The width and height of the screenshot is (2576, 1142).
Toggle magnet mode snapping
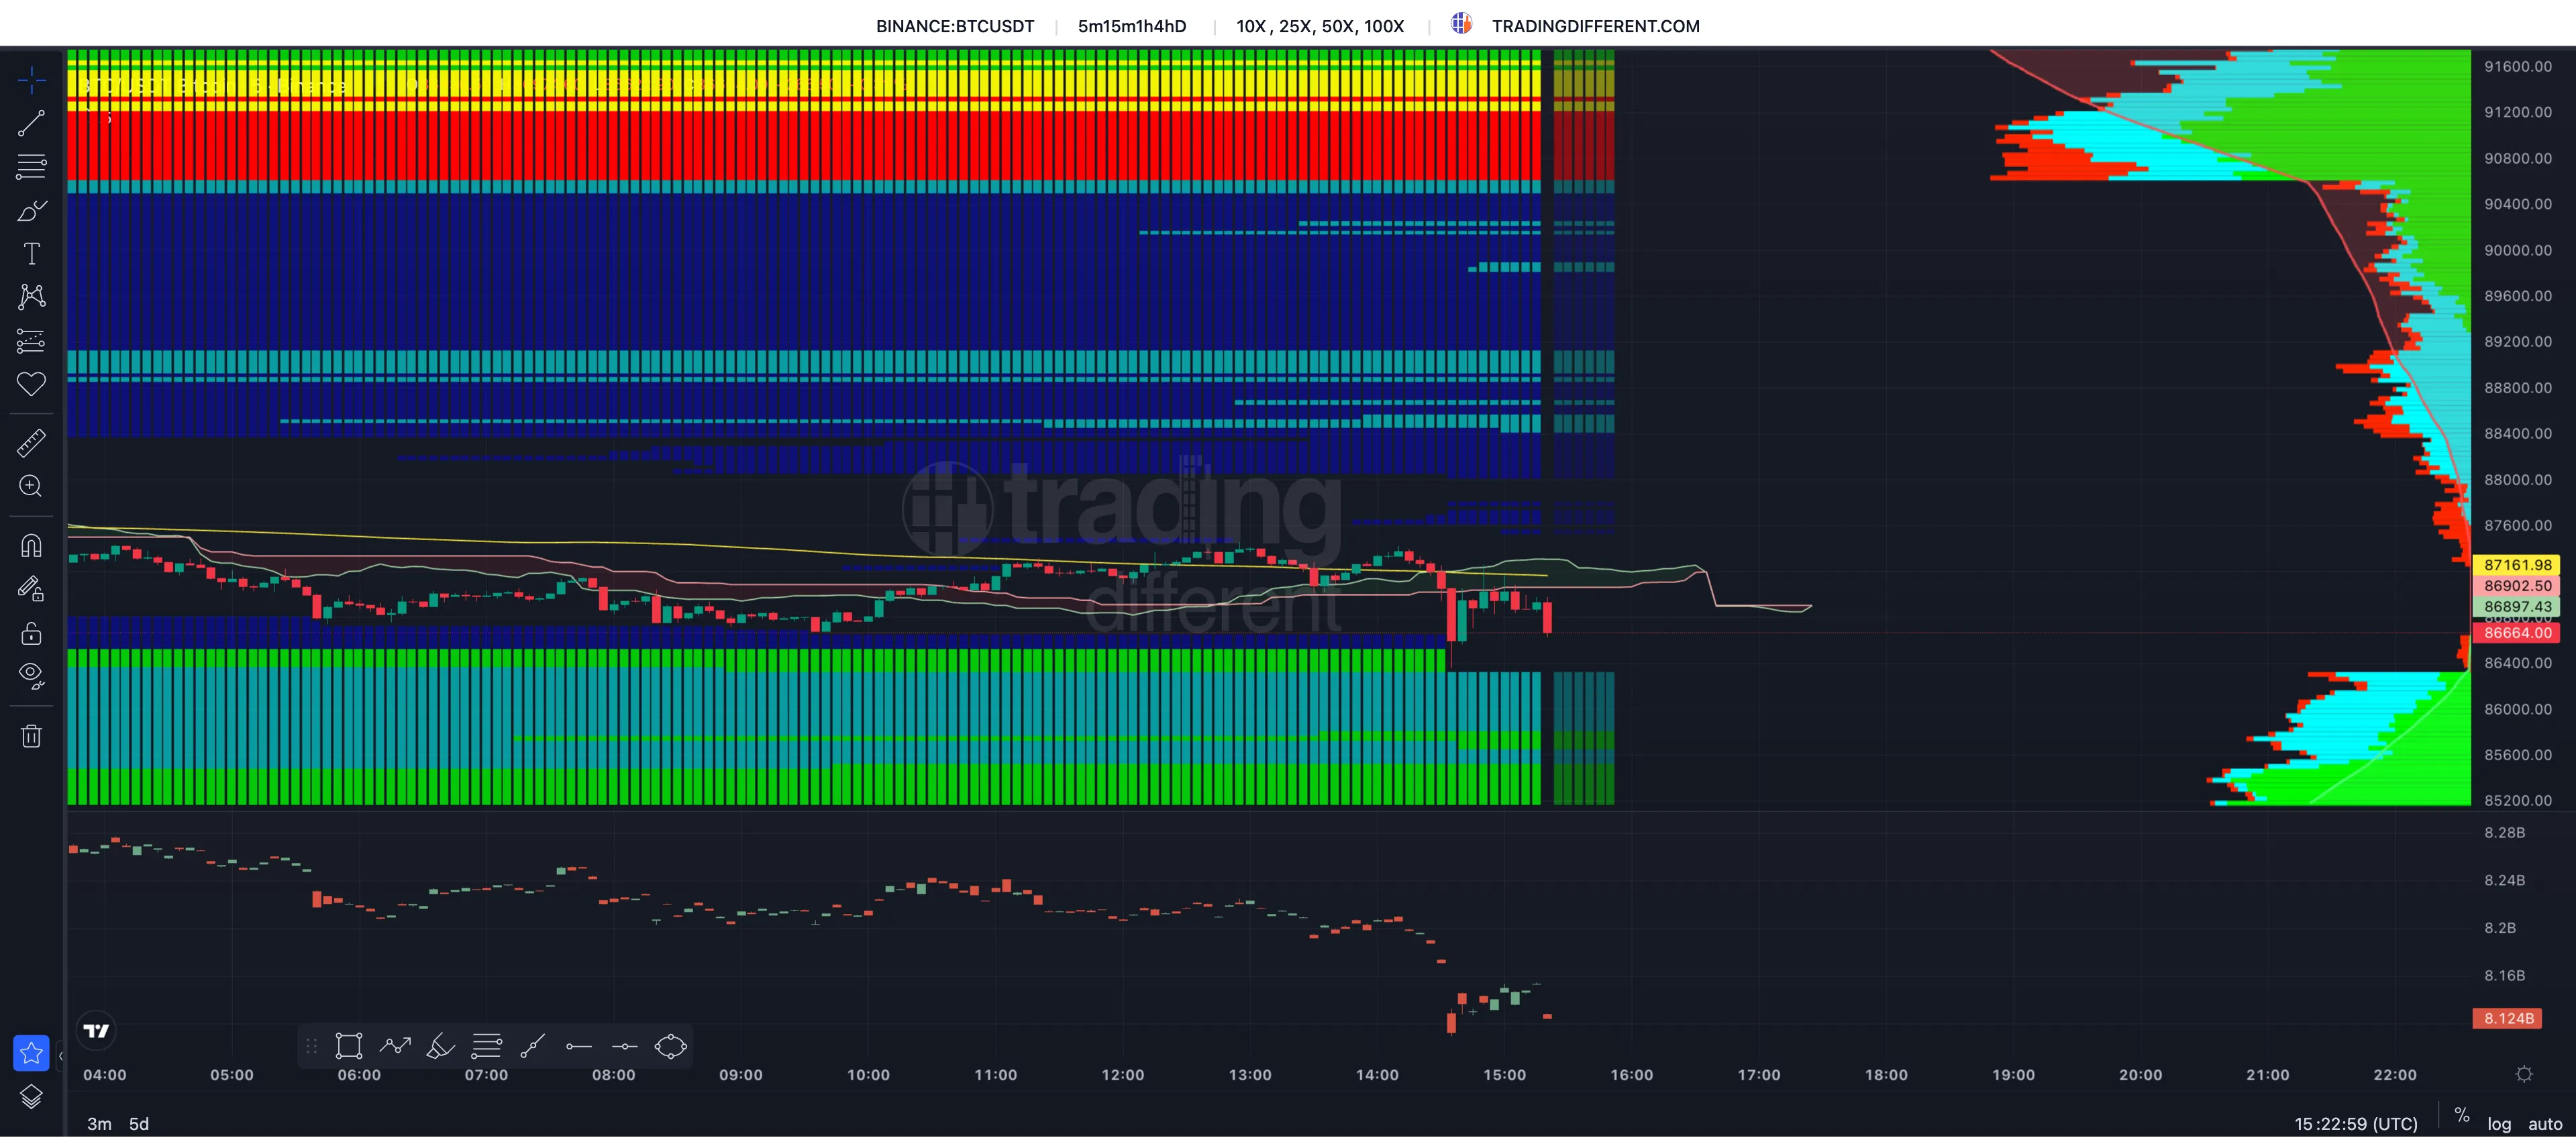[x=31, y=545]
